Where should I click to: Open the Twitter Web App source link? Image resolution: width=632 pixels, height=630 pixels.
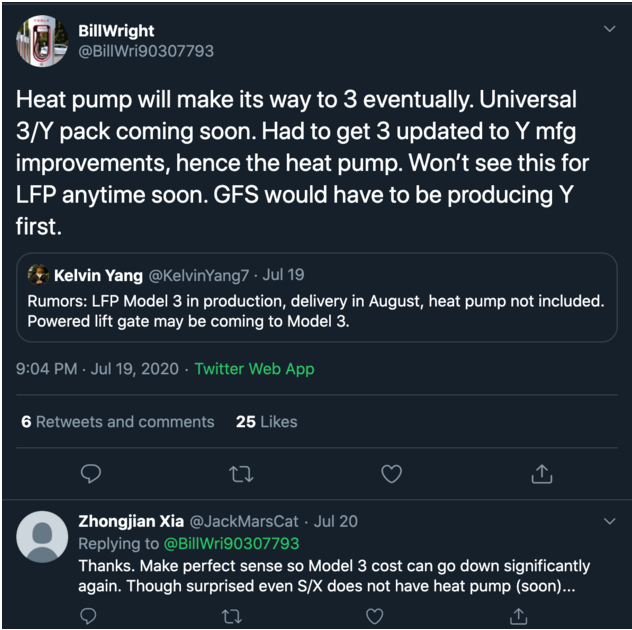click(x=254, y=369)
